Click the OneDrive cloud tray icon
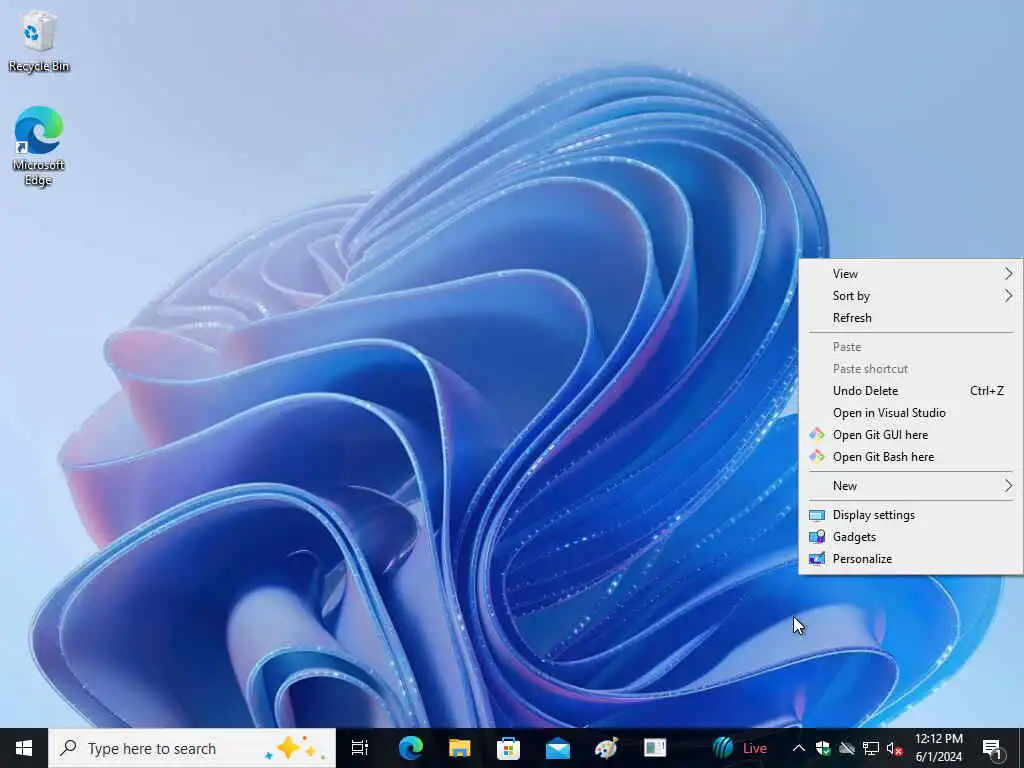The width and height of the screenshot is (1024, 768). [847, 748]
